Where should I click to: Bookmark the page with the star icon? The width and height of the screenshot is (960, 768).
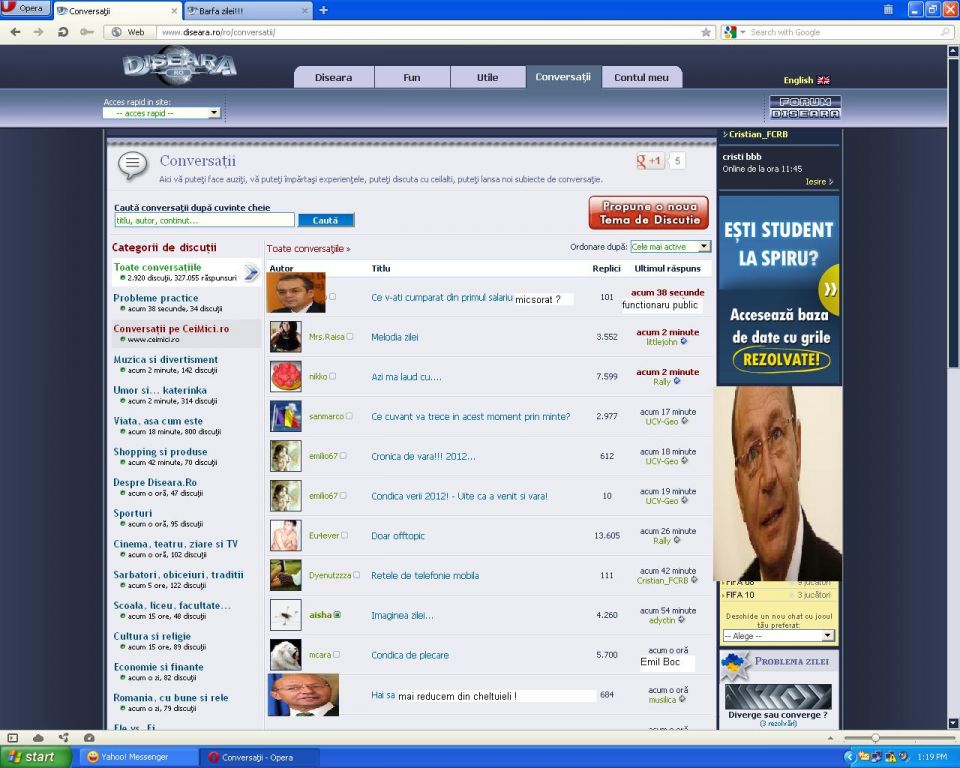(x=706, y=32)
